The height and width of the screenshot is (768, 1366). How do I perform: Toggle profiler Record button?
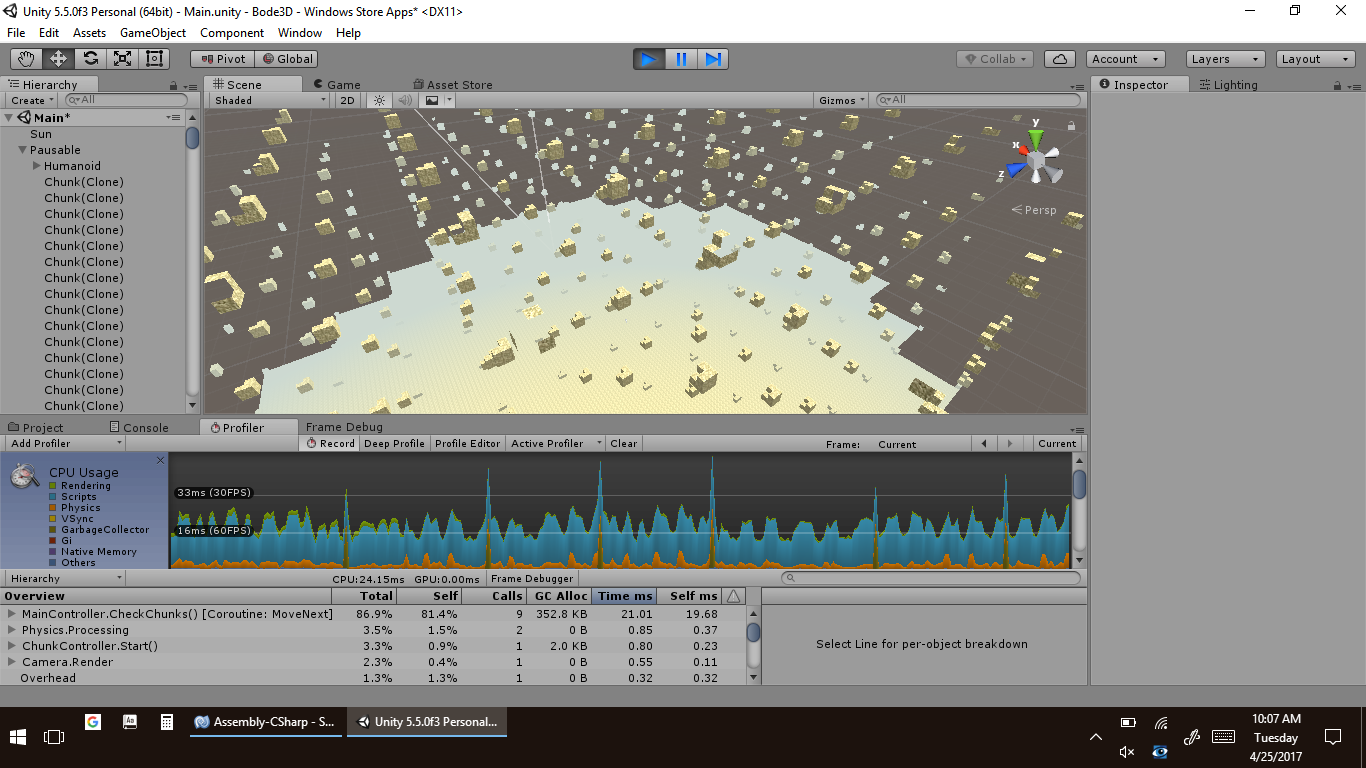[x=330, y=443]
